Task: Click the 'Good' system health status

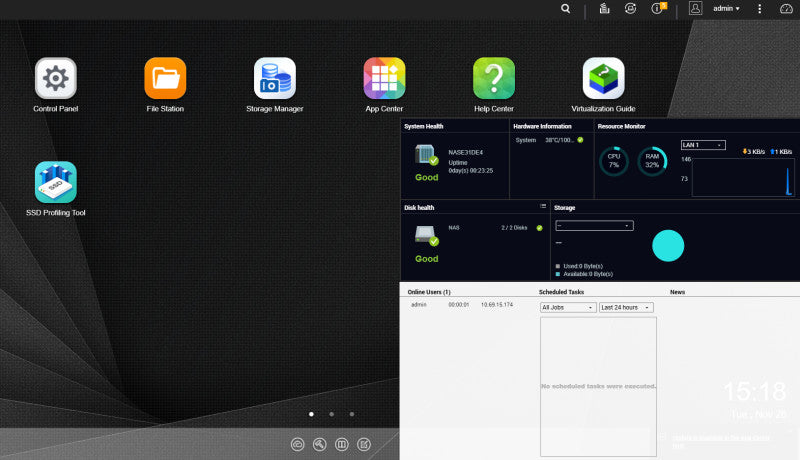Action: [x=427, y=177]
